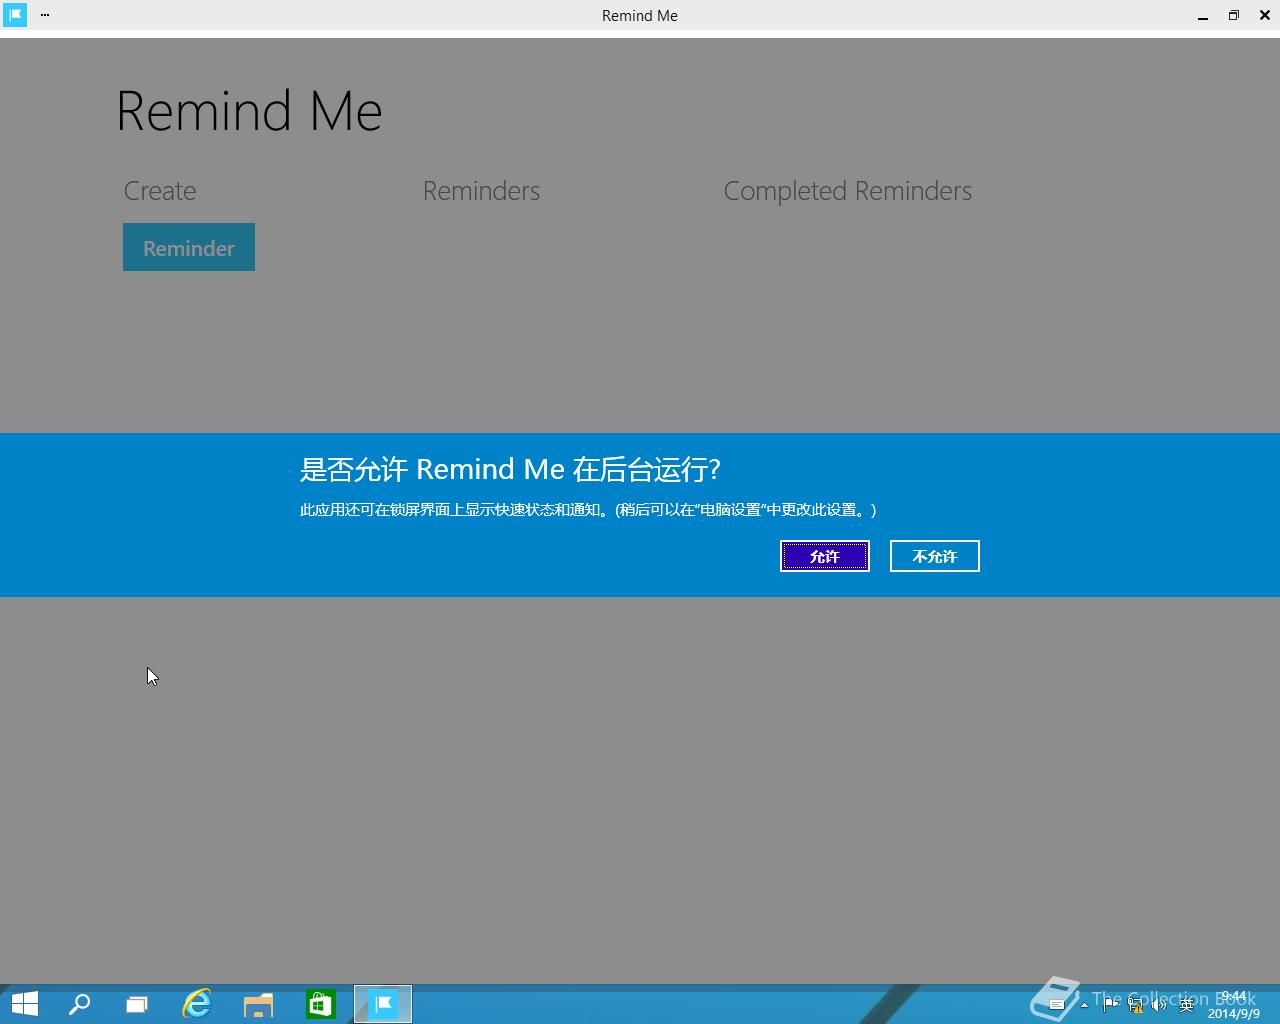Minimize the Remind Me window

point(1203,15)
